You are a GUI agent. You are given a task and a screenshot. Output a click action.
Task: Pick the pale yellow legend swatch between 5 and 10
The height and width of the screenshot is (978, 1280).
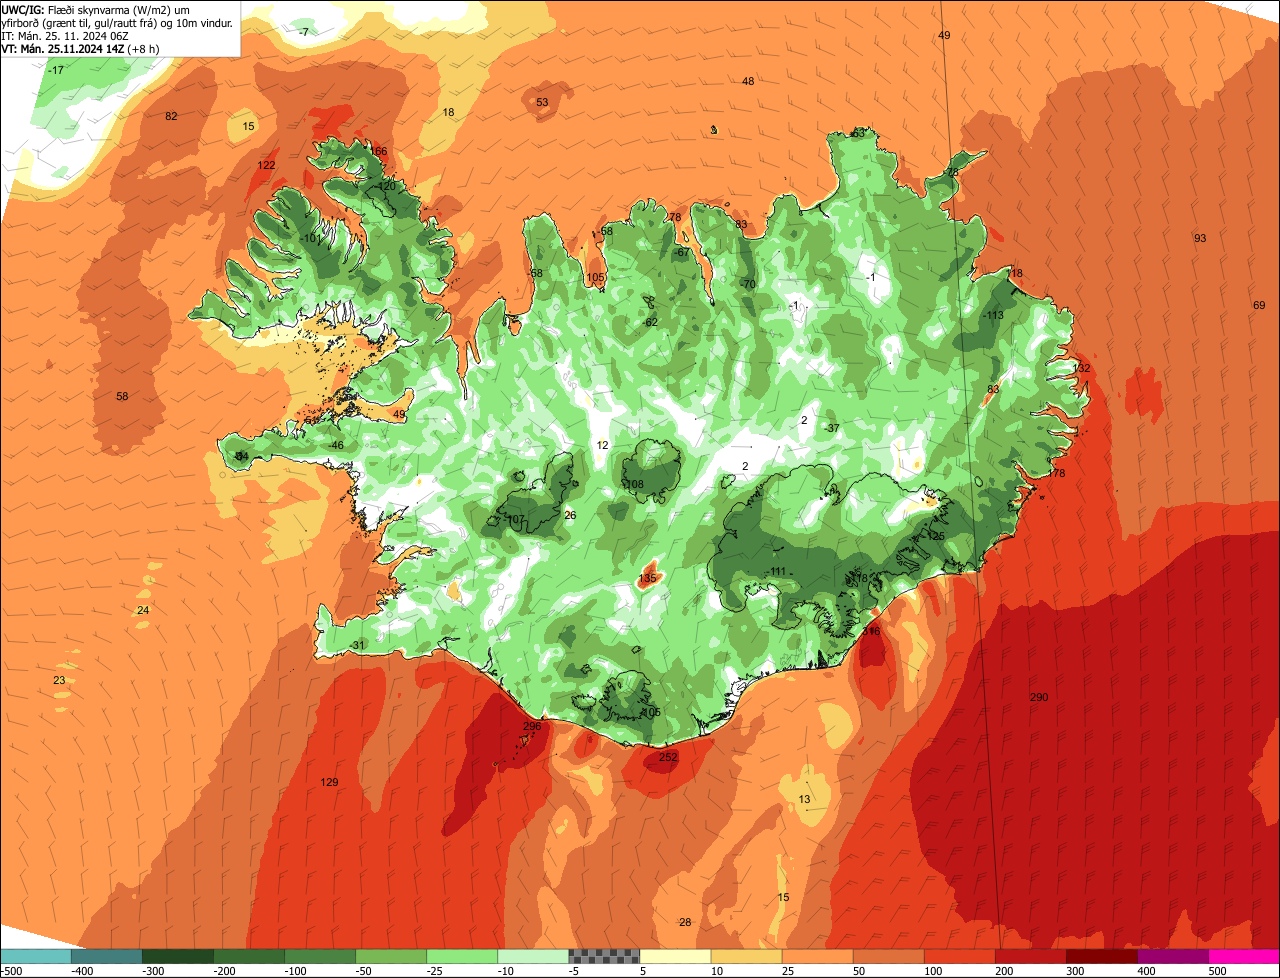(675, 955)
